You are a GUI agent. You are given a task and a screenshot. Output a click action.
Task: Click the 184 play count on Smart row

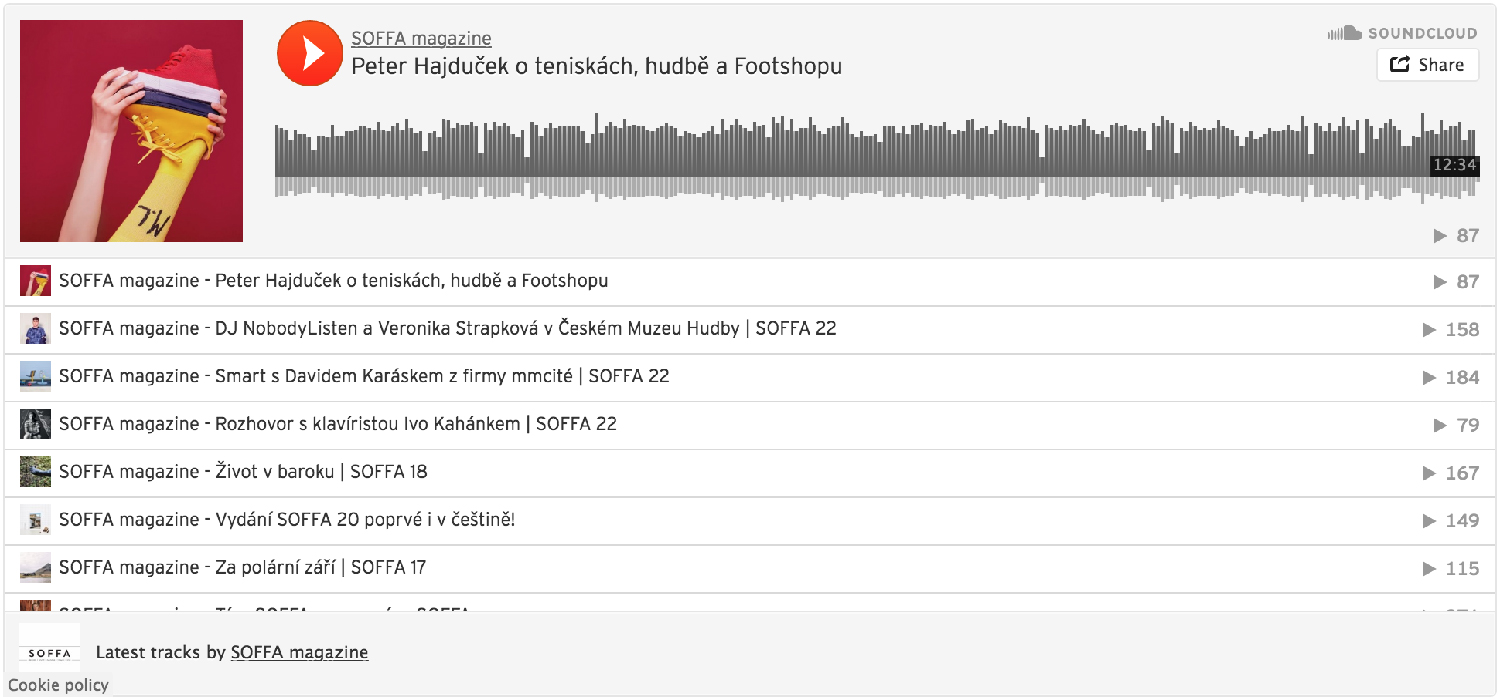coord(1451,377)
